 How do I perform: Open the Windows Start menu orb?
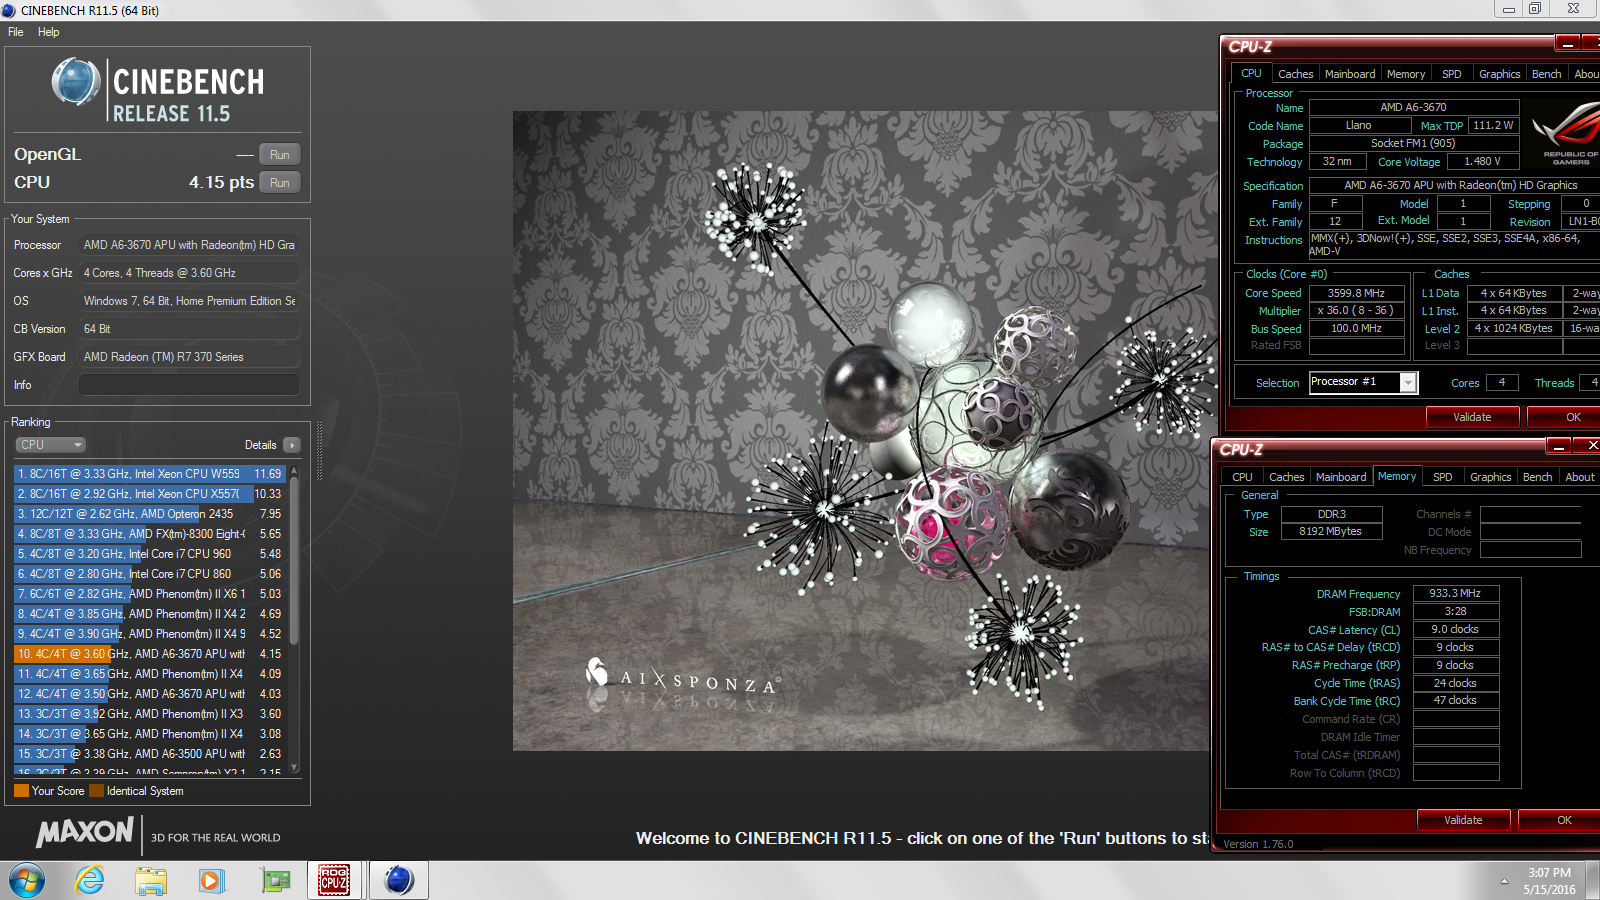(x=27, y=880)
